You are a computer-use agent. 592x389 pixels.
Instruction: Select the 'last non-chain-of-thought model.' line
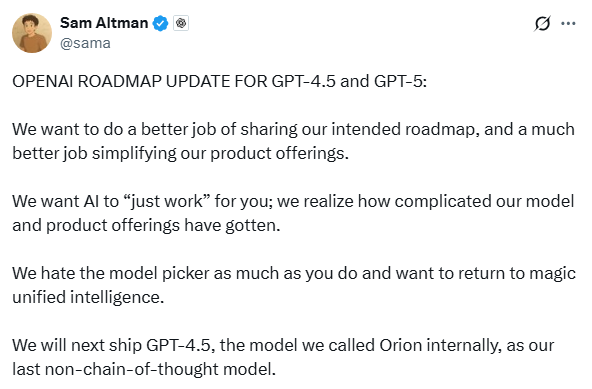144,369
